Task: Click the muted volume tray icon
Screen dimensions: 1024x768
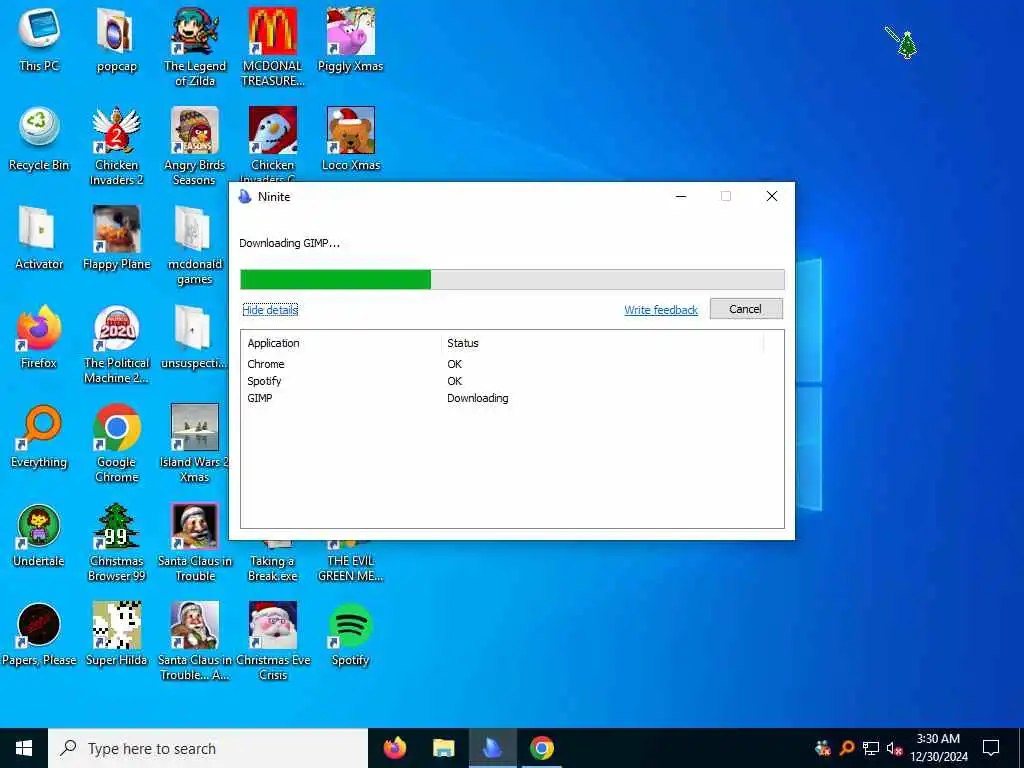Action: pos(894,748)
